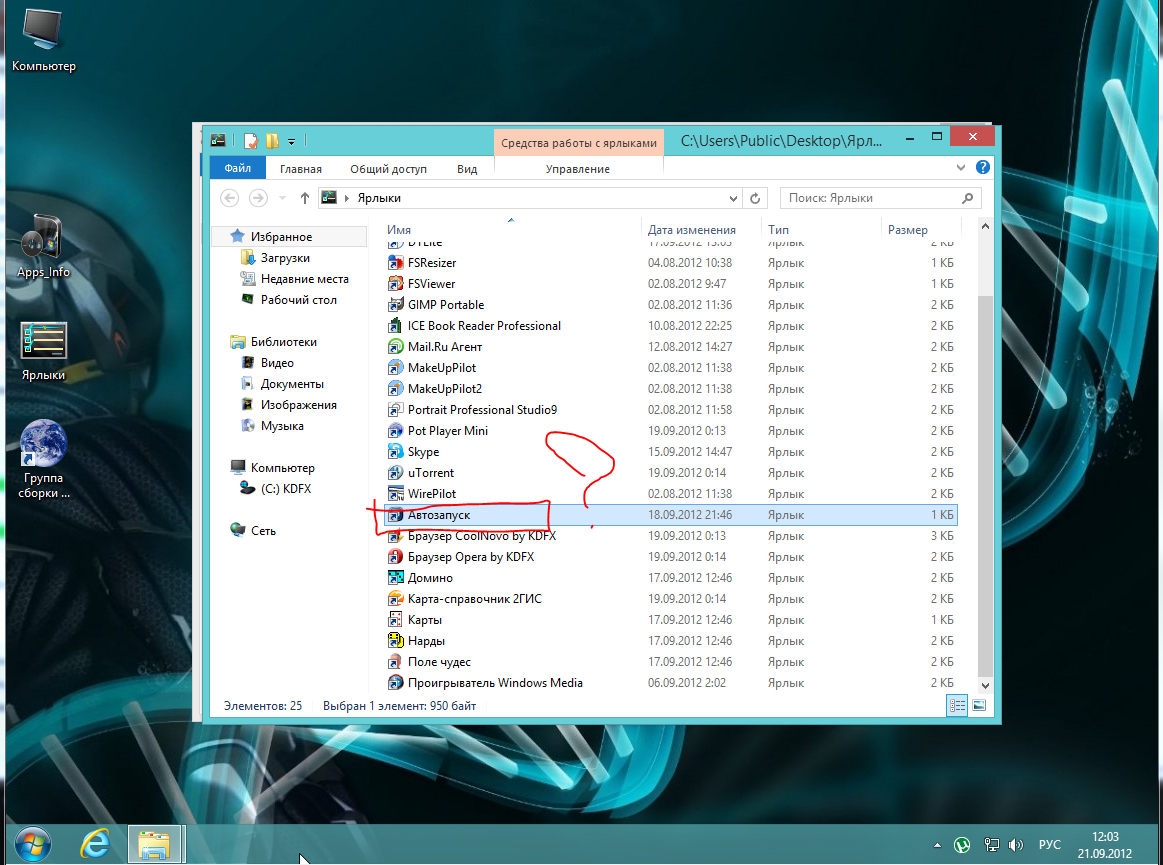Click the Forward navigation button
This screenshot has height=865, width=1163.
coord(258,198)
